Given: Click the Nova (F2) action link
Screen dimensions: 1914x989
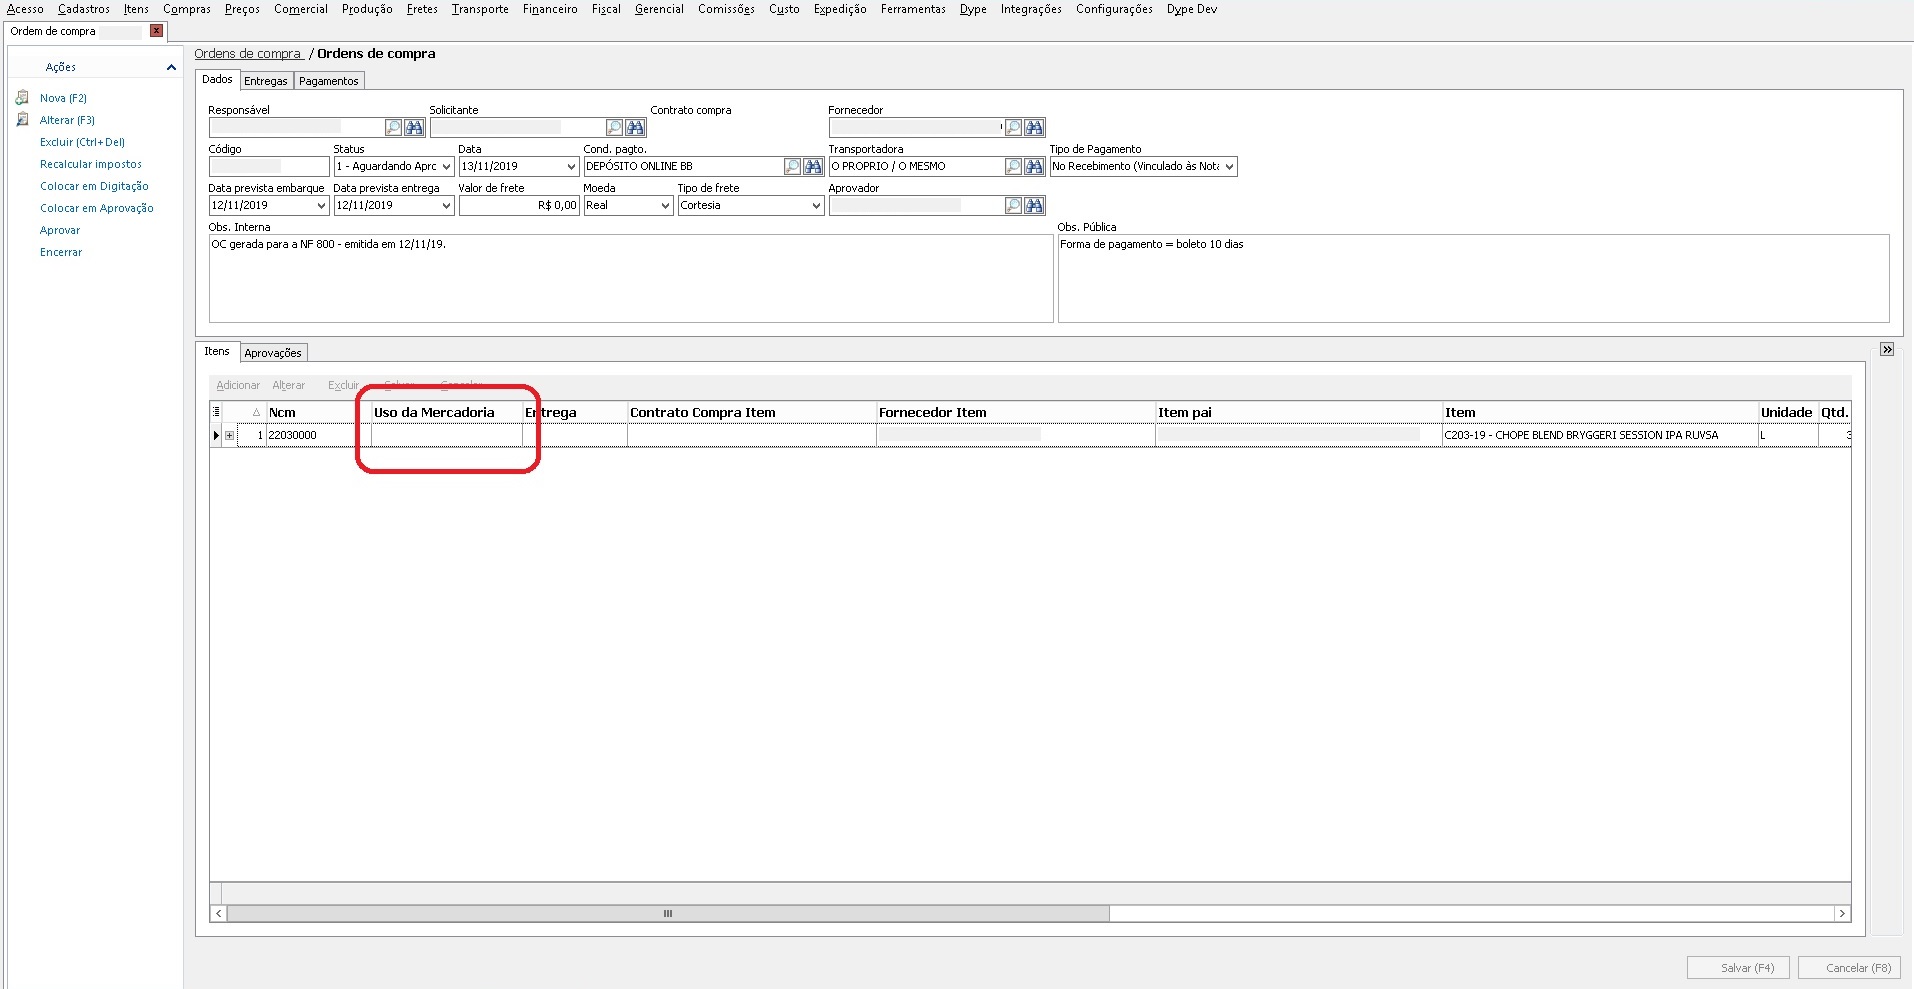Looking at the screenshot, I should [63, 98].
